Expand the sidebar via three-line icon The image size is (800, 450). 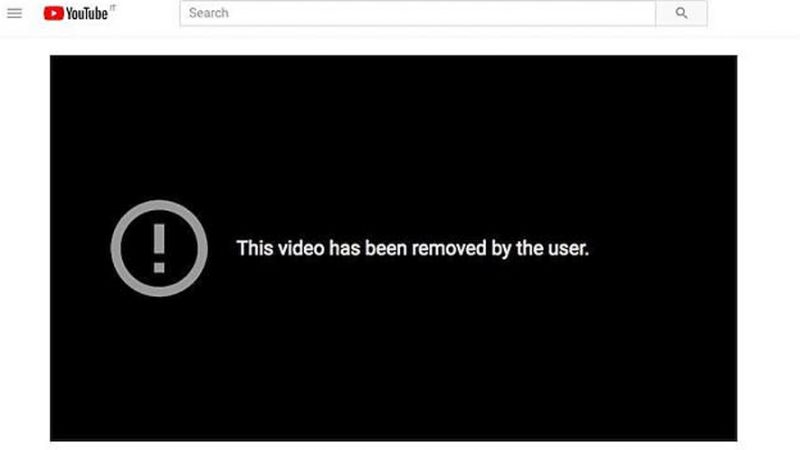(14, 13)
